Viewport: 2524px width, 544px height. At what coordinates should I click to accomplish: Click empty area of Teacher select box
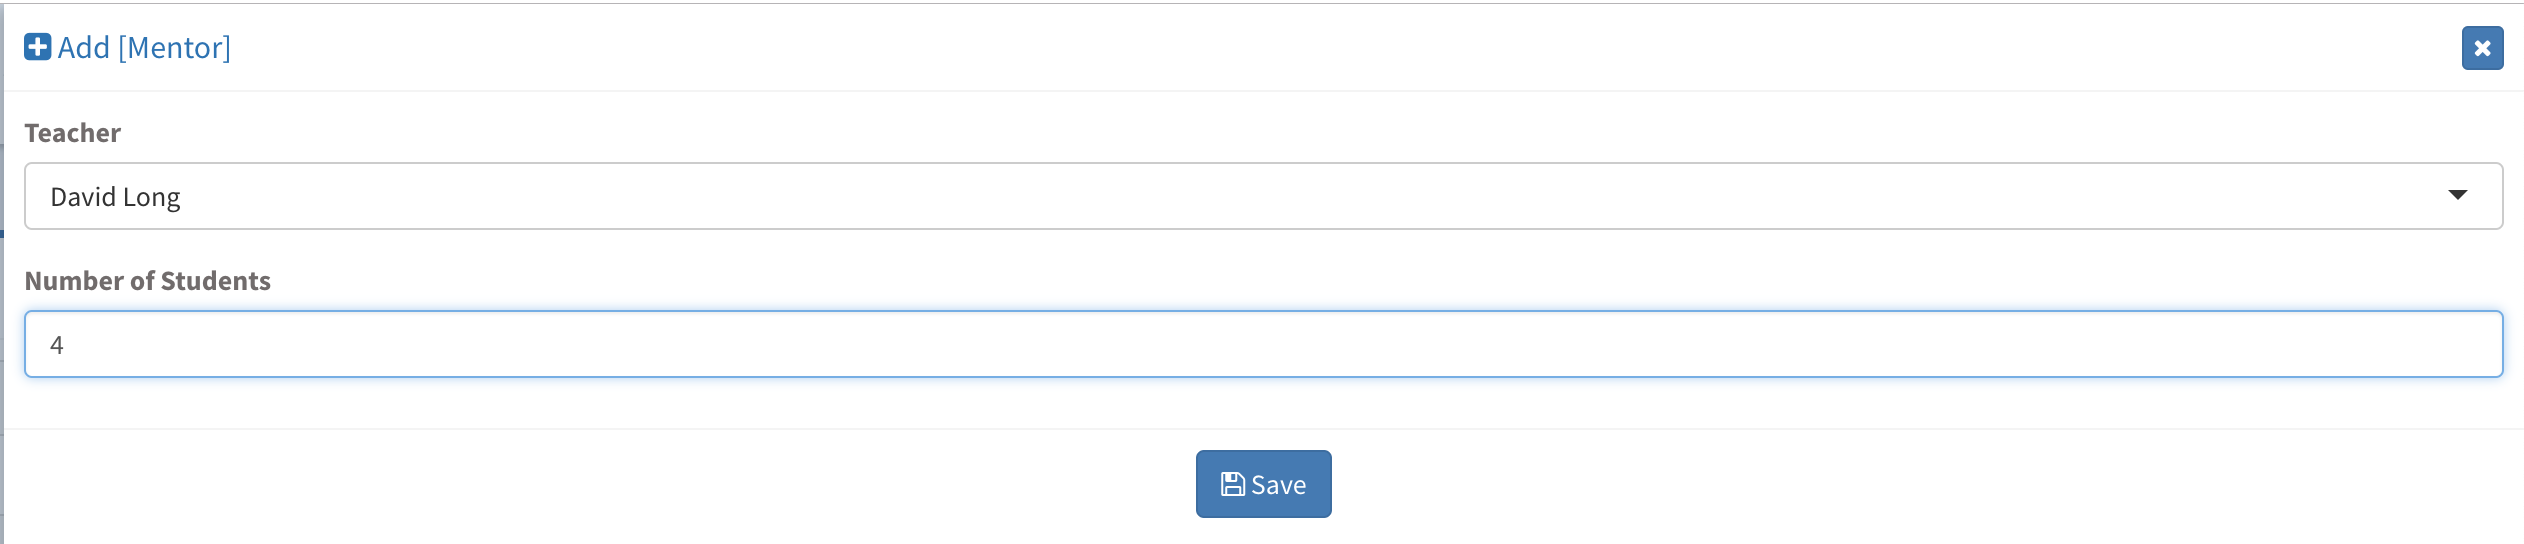click(1300, 196)
